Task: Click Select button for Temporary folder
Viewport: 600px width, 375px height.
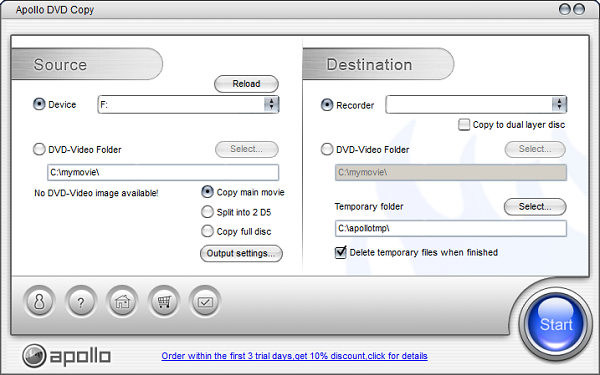Action: pyautogui.click(x=535, y=207)
